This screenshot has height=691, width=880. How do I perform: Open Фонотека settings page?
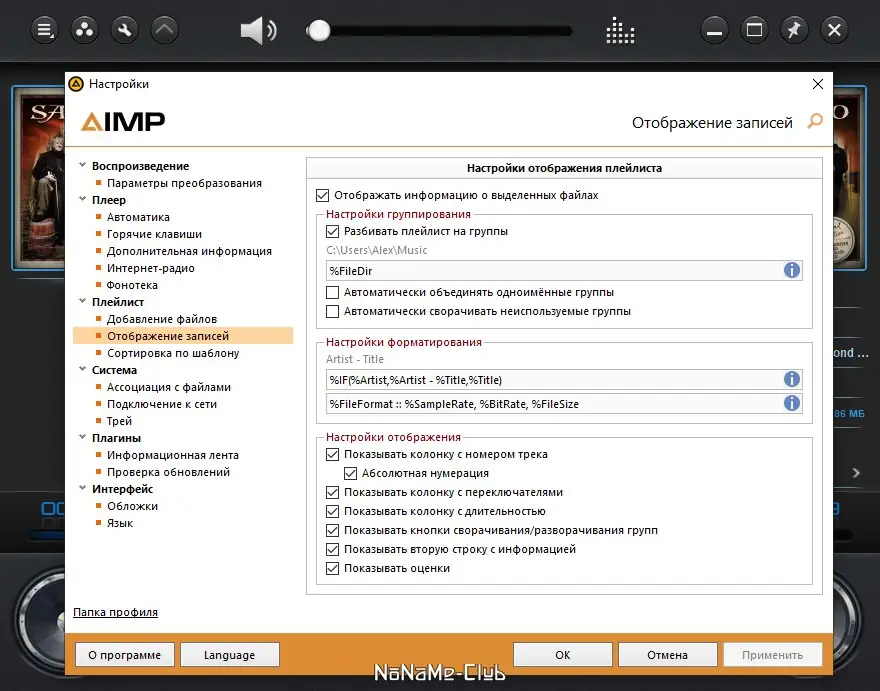(x=132, y=285)
